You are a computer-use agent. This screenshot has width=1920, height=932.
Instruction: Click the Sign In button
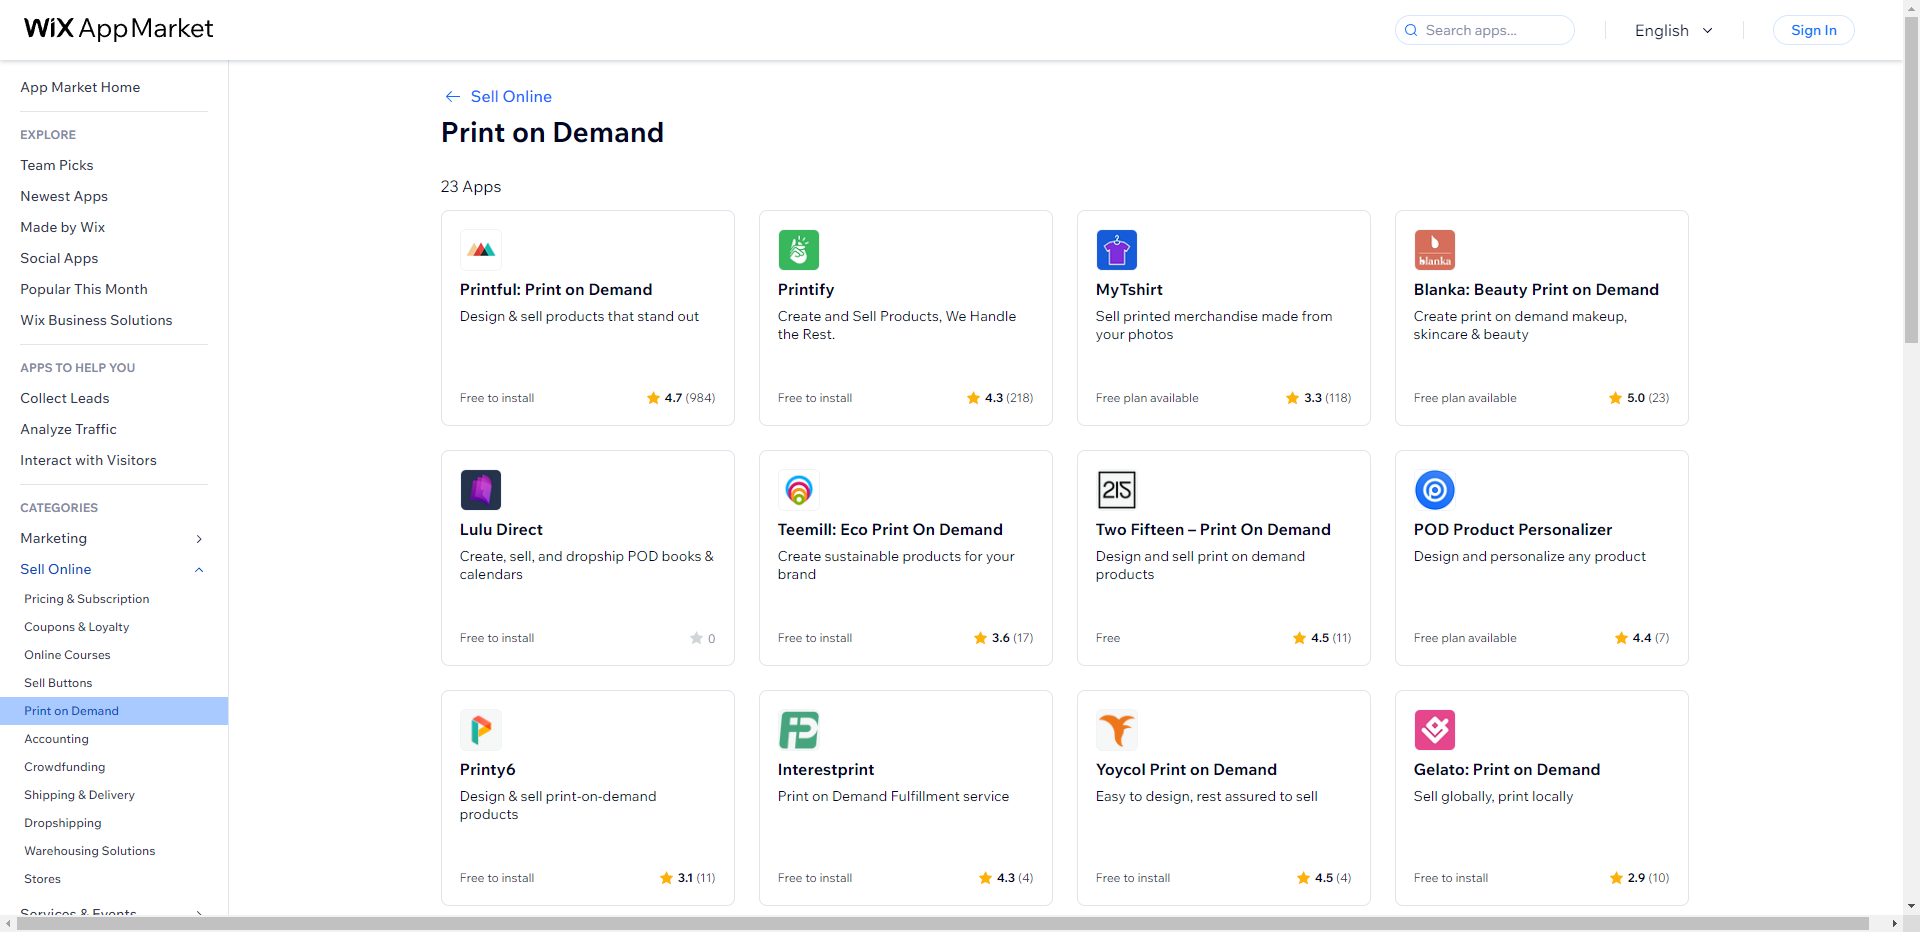pos(1813,30)
